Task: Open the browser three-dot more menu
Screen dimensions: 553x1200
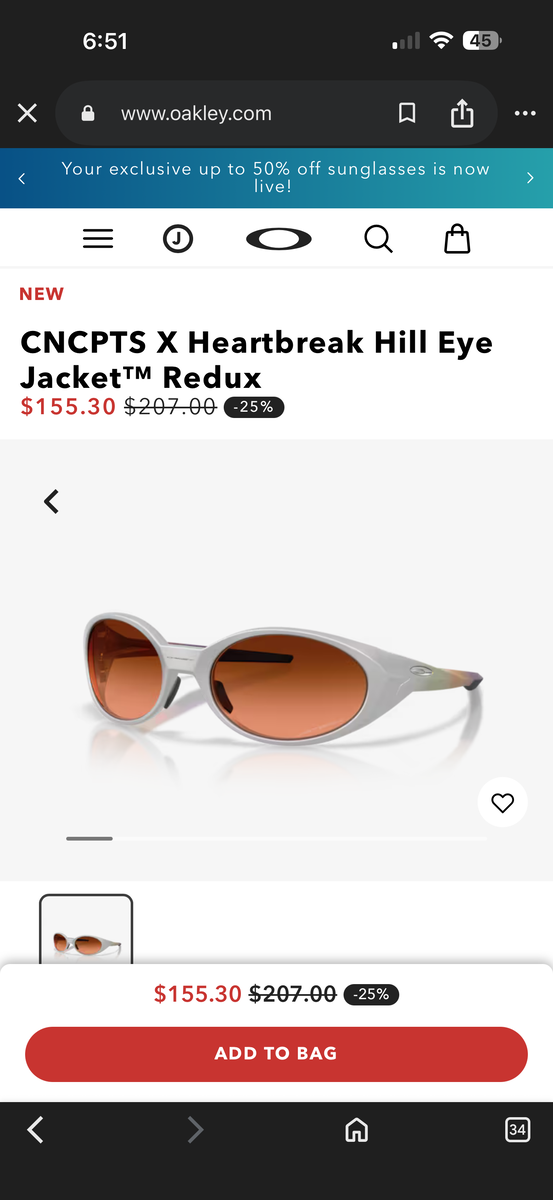Action: point(525,113)
